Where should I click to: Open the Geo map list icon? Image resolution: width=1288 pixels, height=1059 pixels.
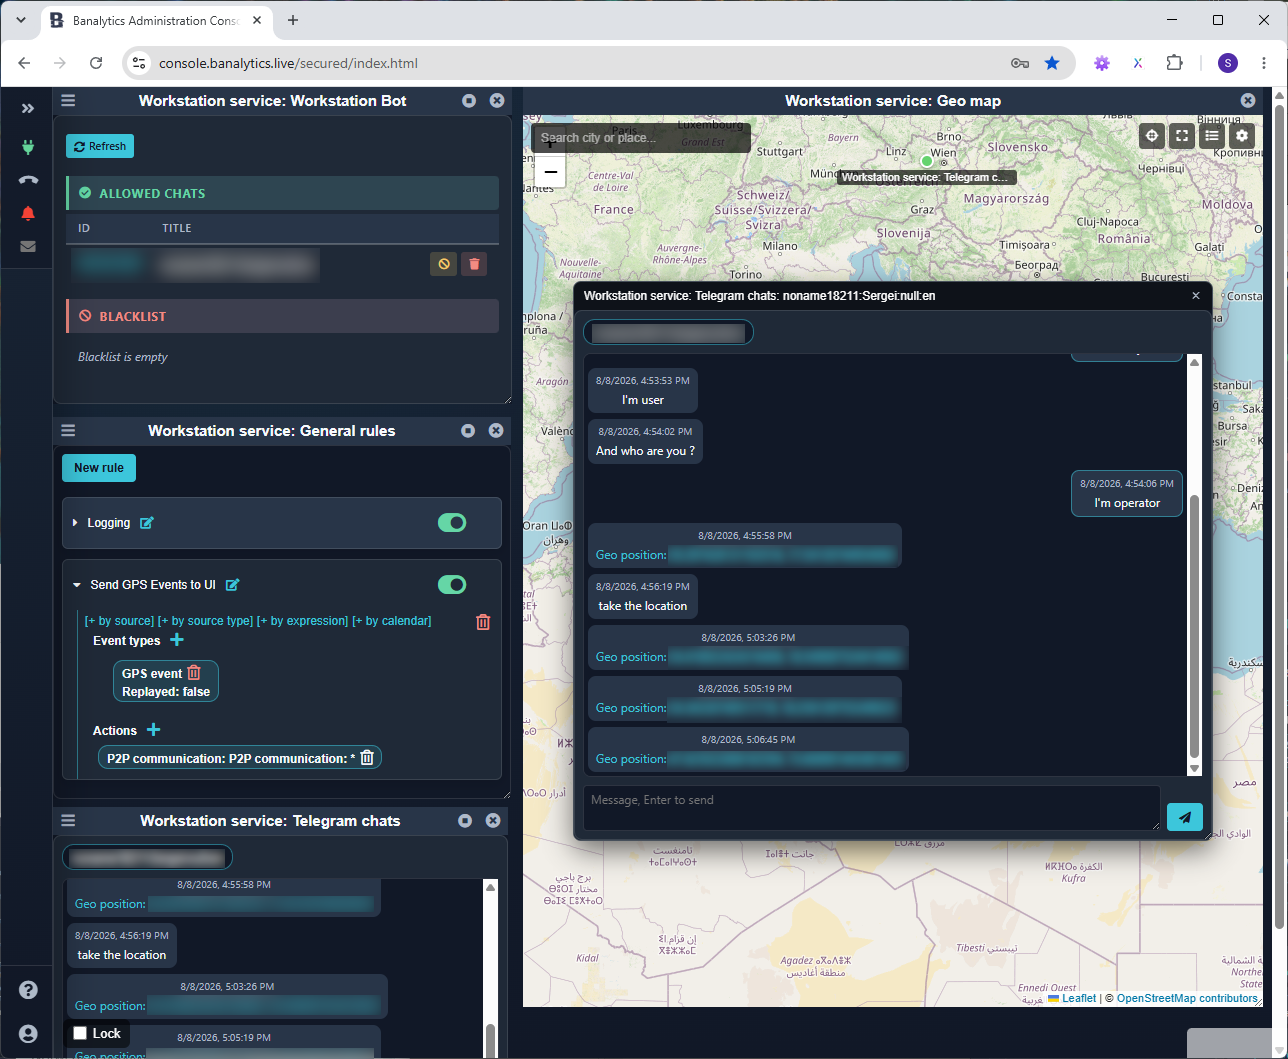point(1212,136)
